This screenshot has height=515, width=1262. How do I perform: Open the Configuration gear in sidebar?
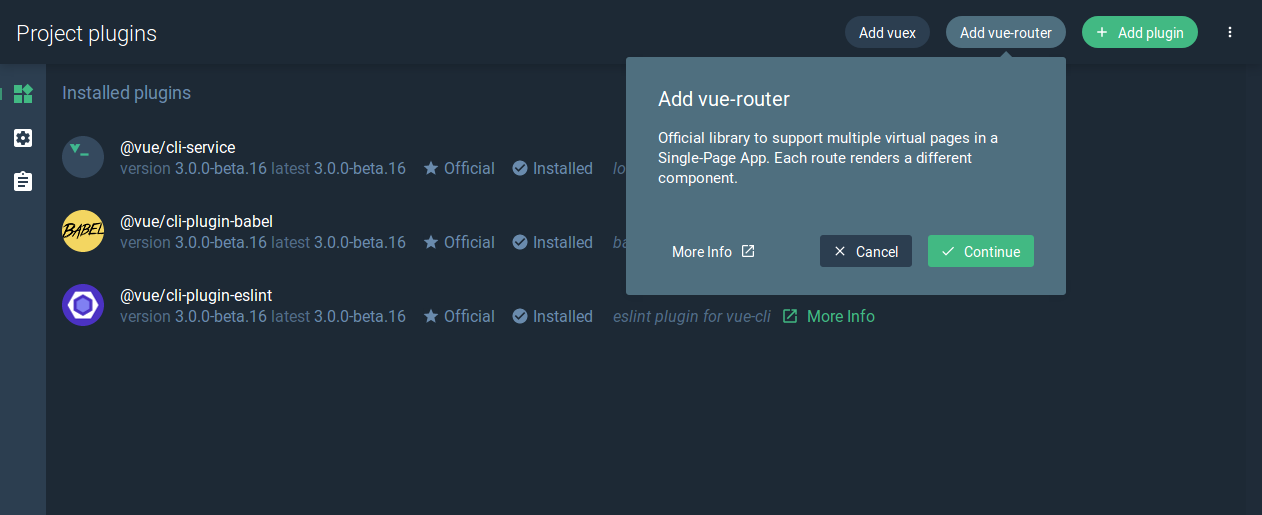(23, 138)
